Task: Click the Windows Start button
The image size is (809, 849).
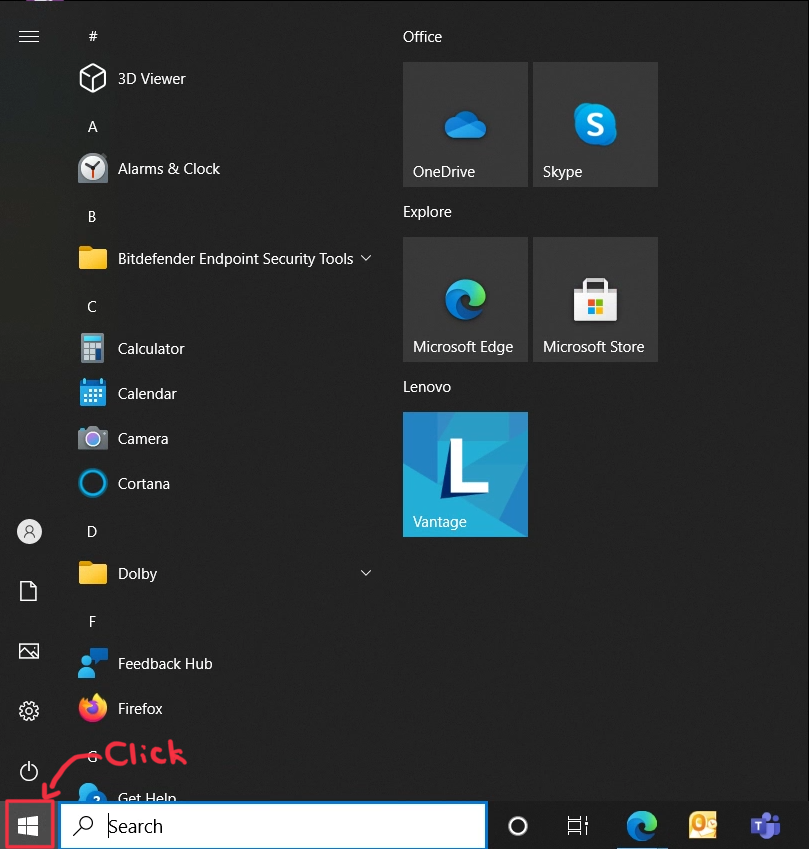Action: pos(28,826)
